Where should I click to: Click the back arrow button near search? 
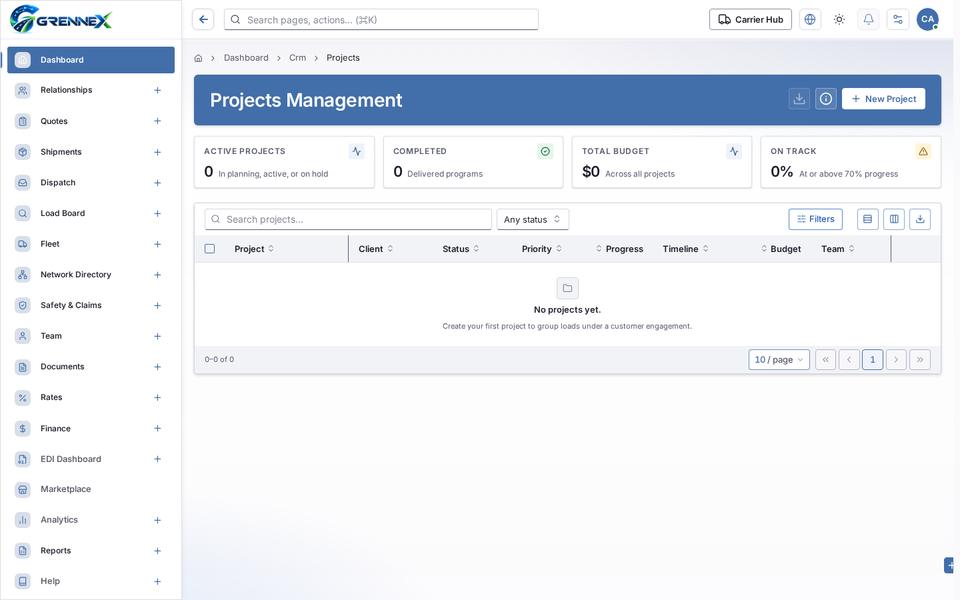[x=203, y=20]
